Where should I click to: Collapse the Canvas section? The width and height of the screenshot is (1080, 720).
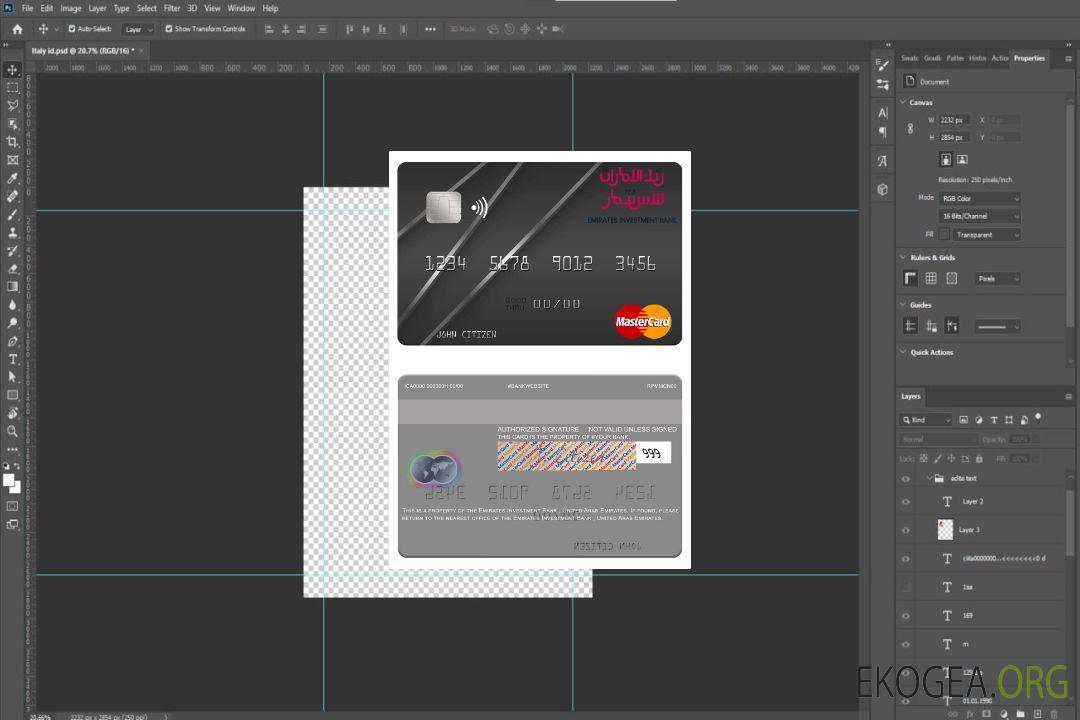tap(903, 102)
